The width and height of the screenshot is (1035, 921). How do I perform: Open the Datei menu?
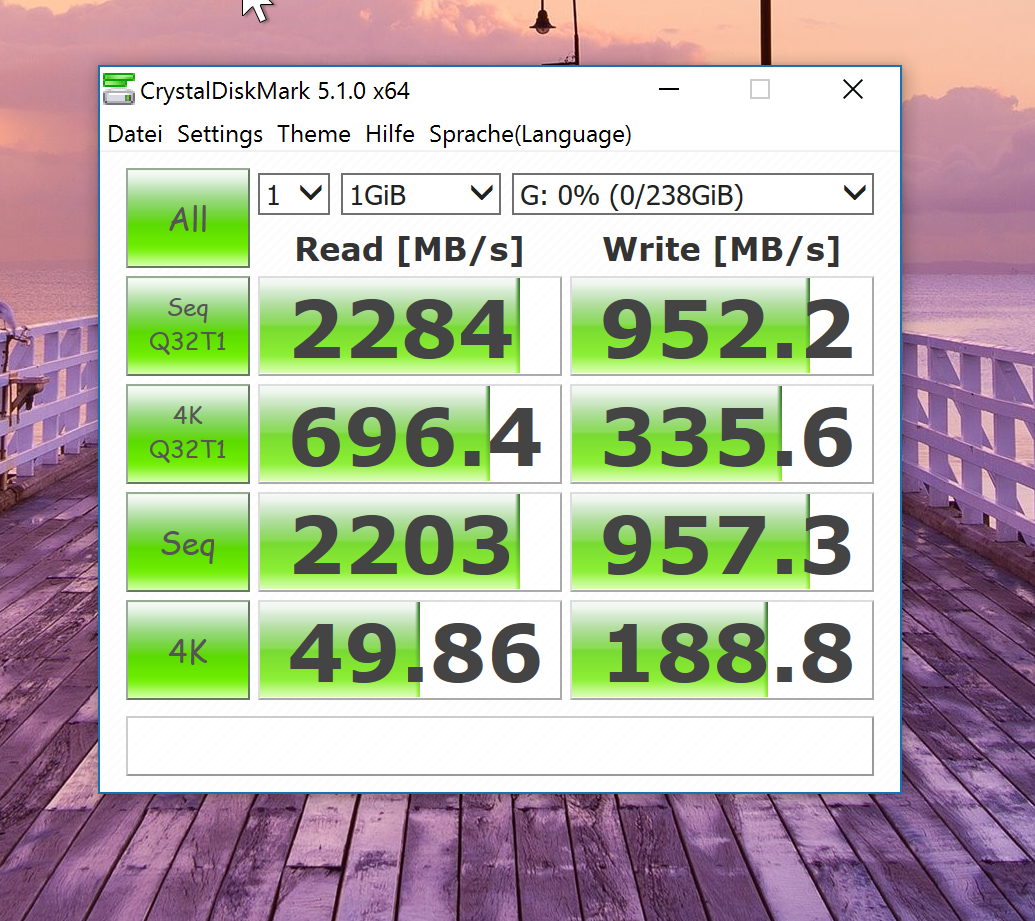pyautogui.click(x=135, y=134)
